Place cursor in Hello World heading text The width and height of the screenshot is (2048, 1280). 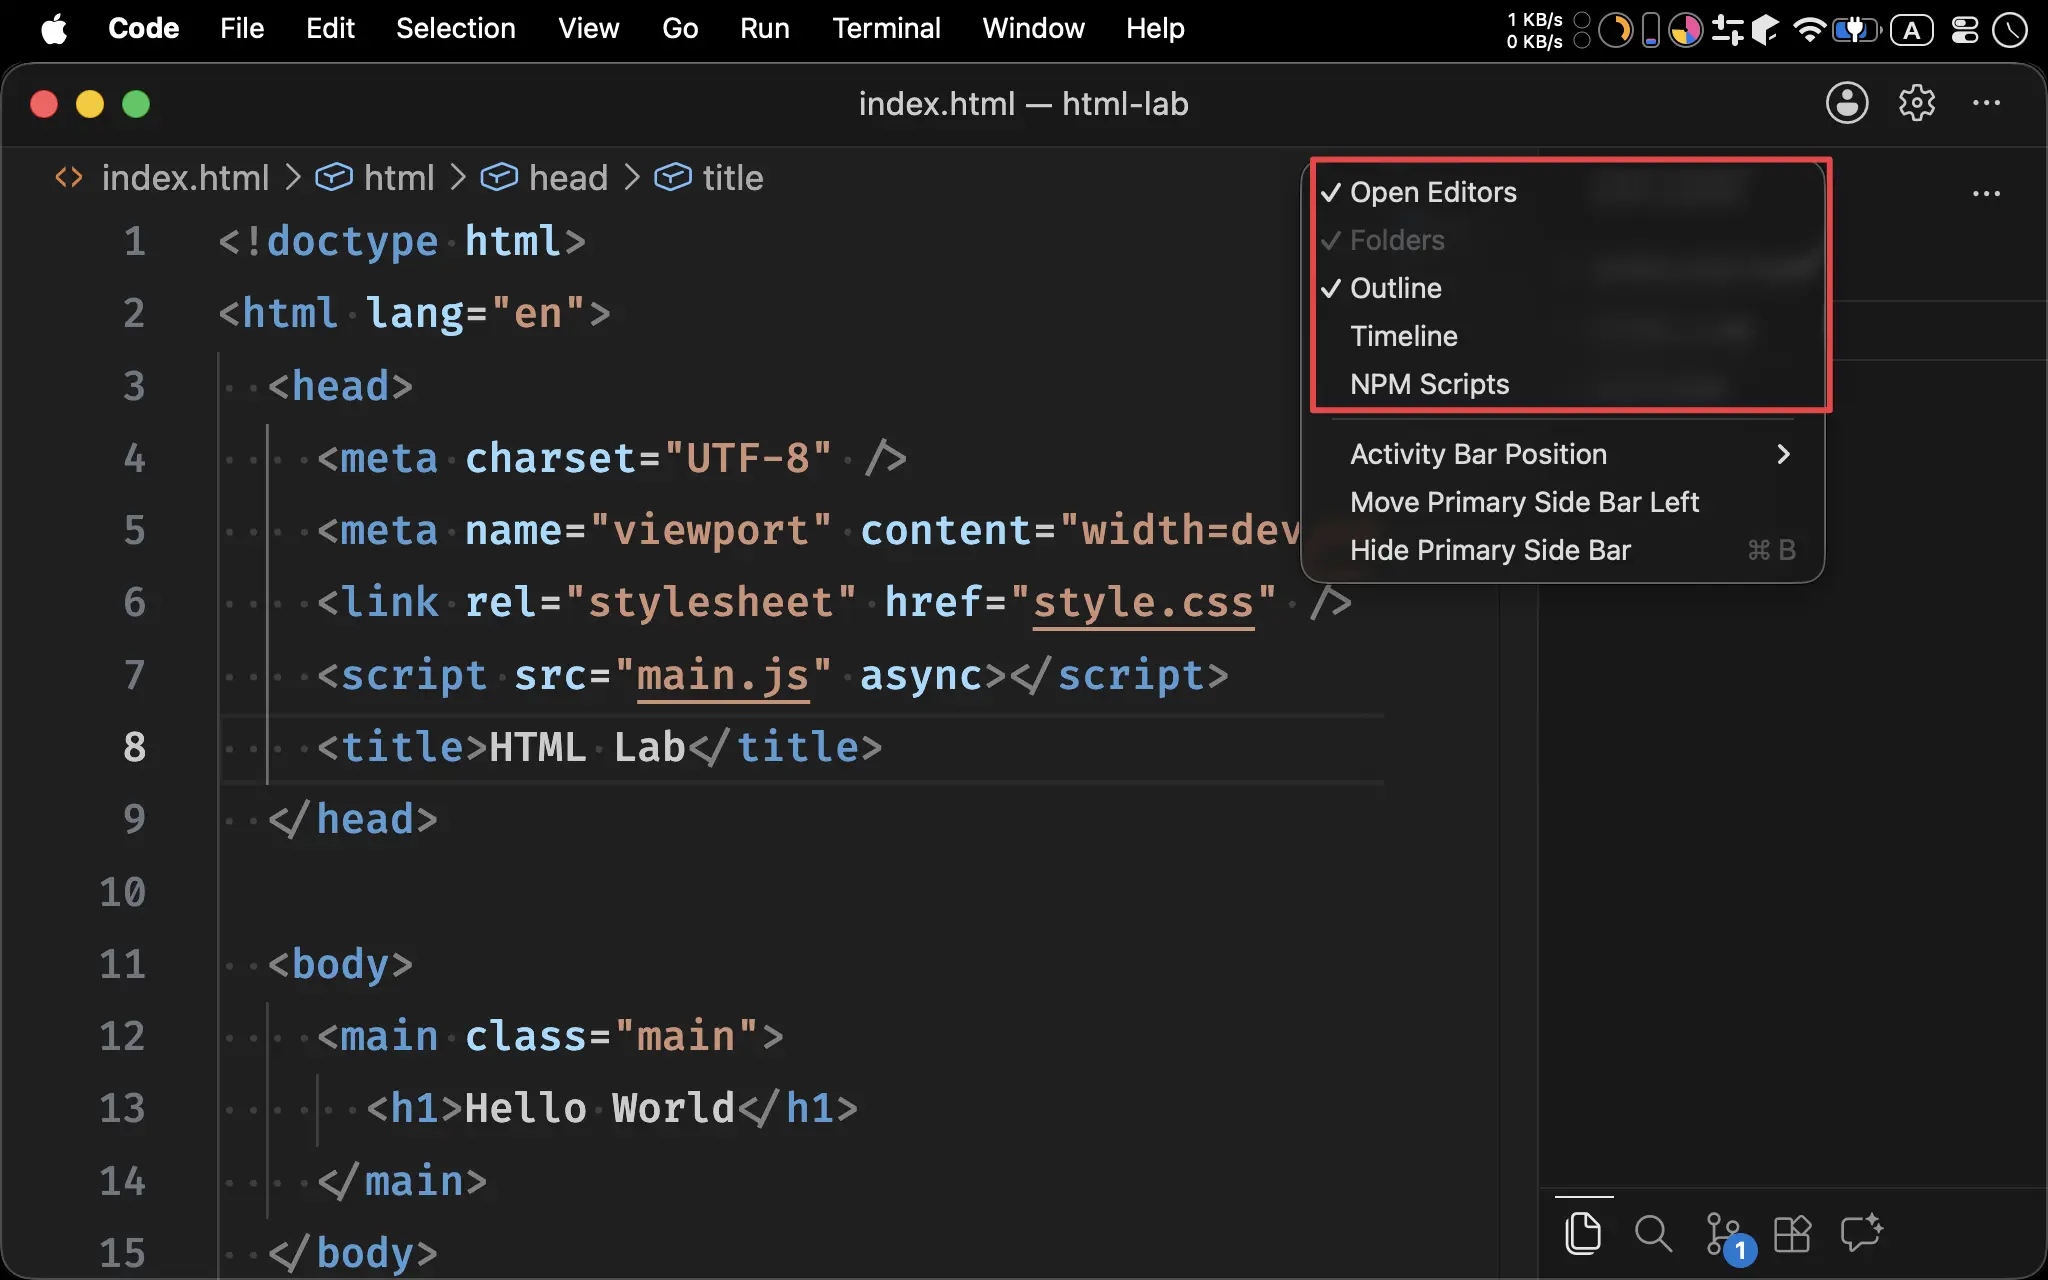pyautogui.click(x=600, y=1109)
